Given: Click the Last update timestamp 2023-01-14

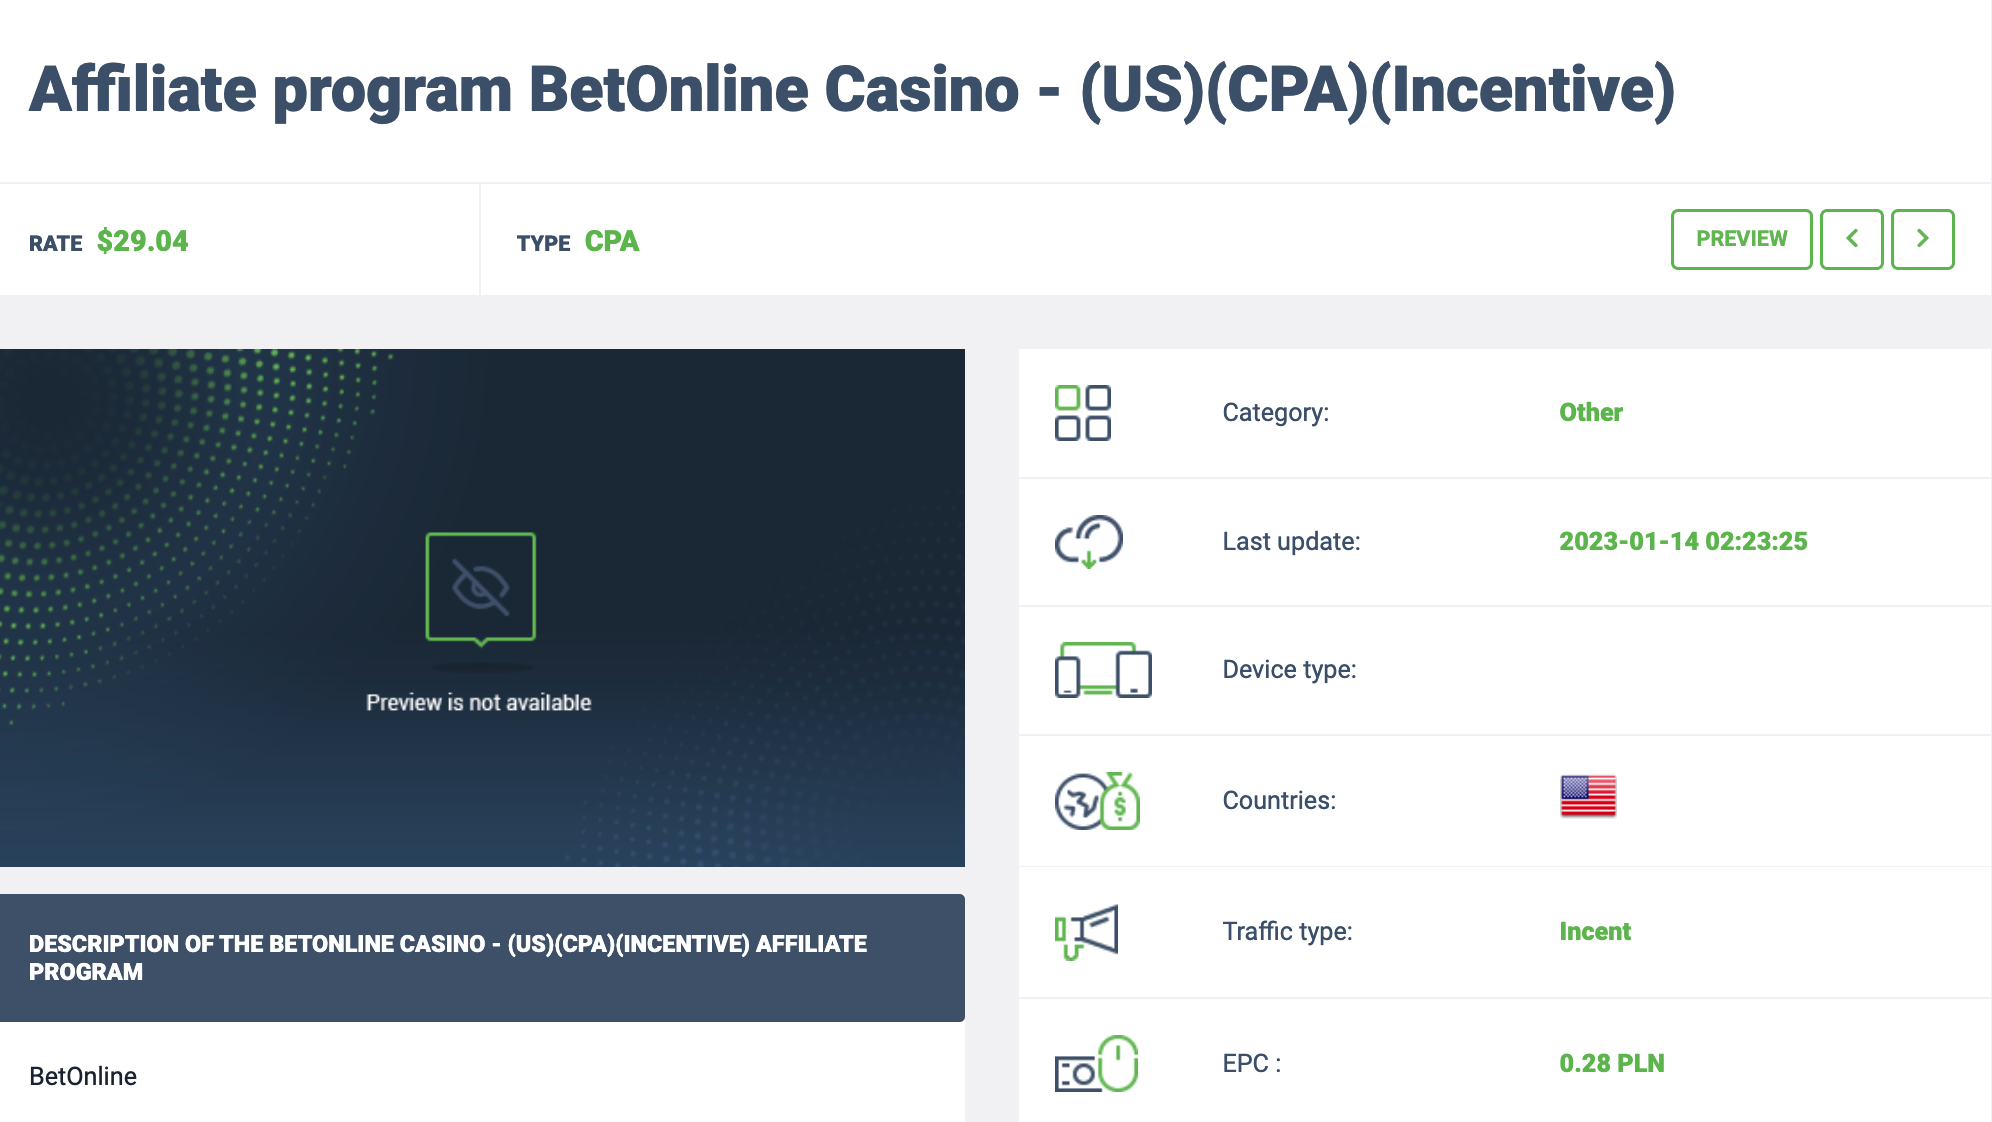Looking at the screenshot, I should click(x=1682, y=541).
